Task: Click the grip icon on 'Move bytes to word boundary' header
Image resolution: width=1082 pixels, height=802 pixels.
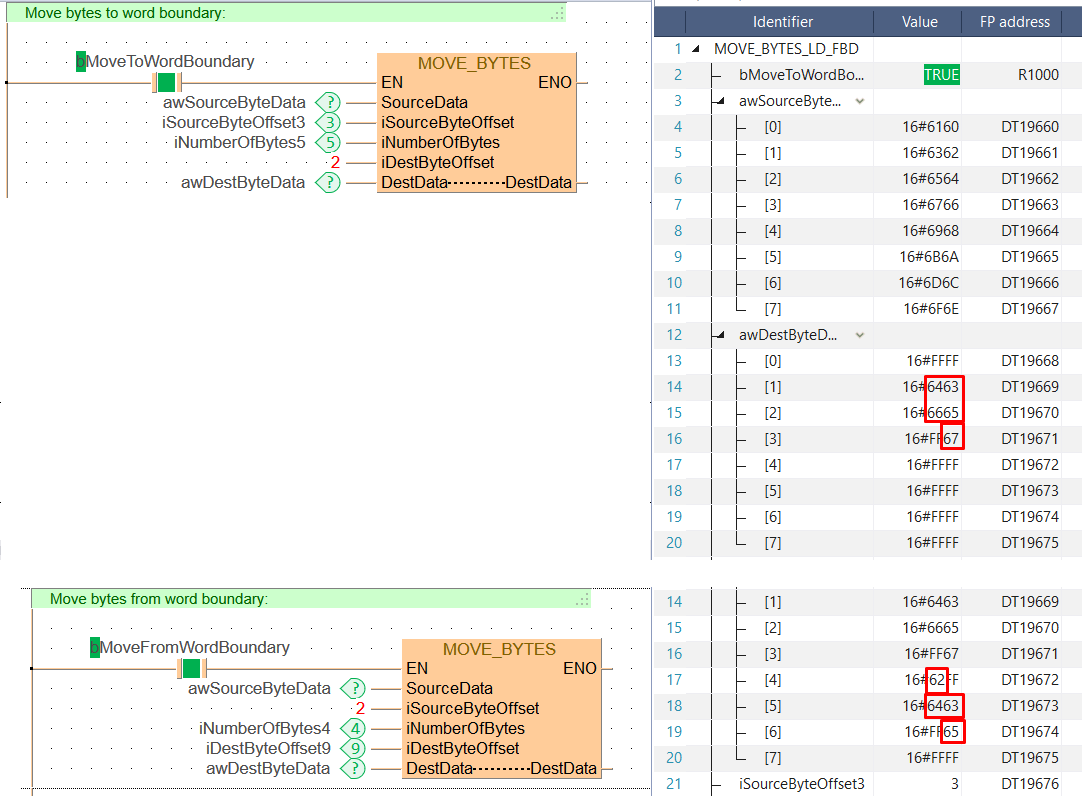Action: [x=558, y=13]
